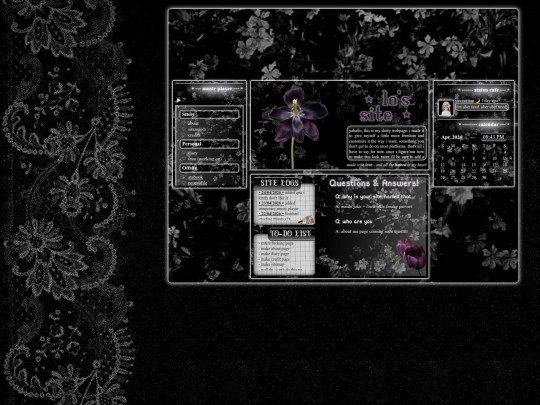The height and width of the screenshot is (405, 540).
Task: Open the 'diary' link under Personal
Action: click(193, 153)
